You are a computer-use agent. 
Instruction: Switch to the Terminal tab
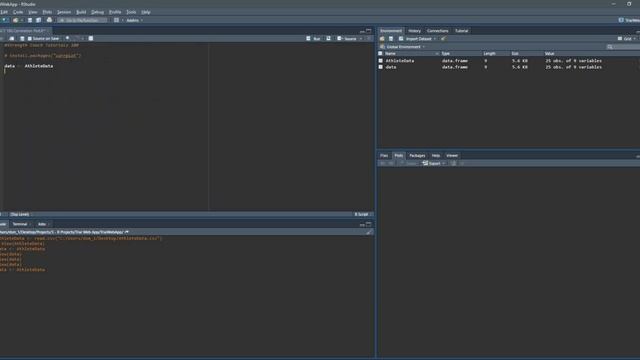[20, 224]
